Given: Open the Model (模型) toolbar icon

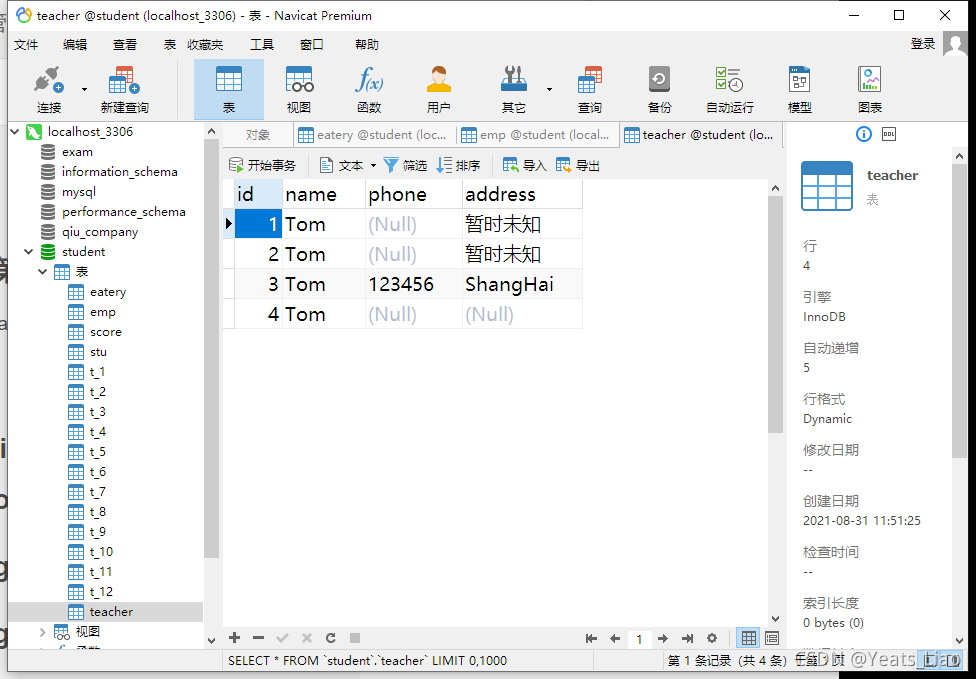Looking at the screenshot, I should click(799, 90).
